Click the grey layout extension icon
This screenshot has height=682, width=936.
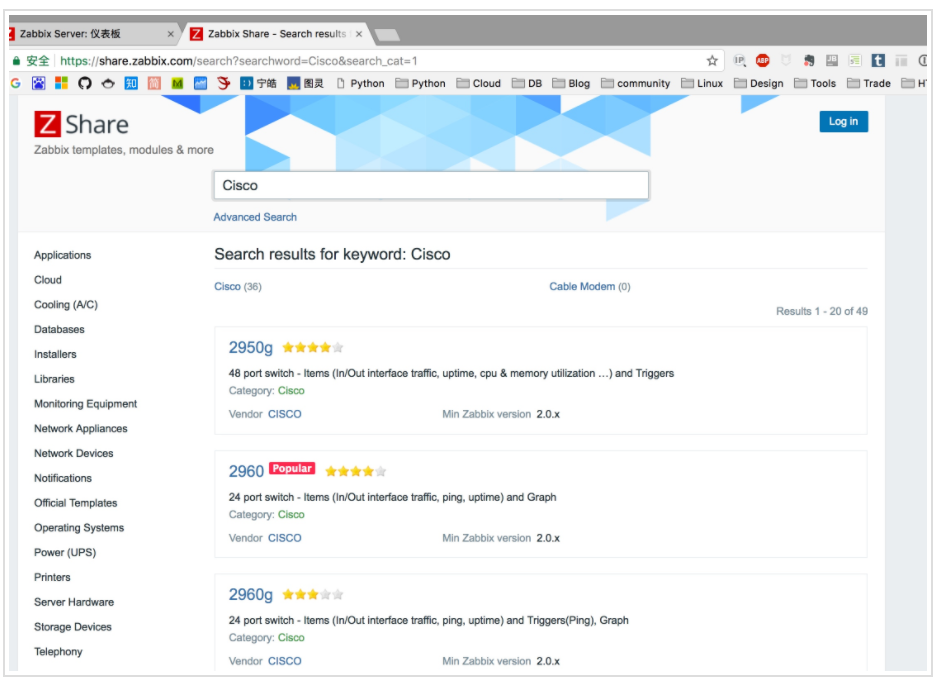(901, 60)
